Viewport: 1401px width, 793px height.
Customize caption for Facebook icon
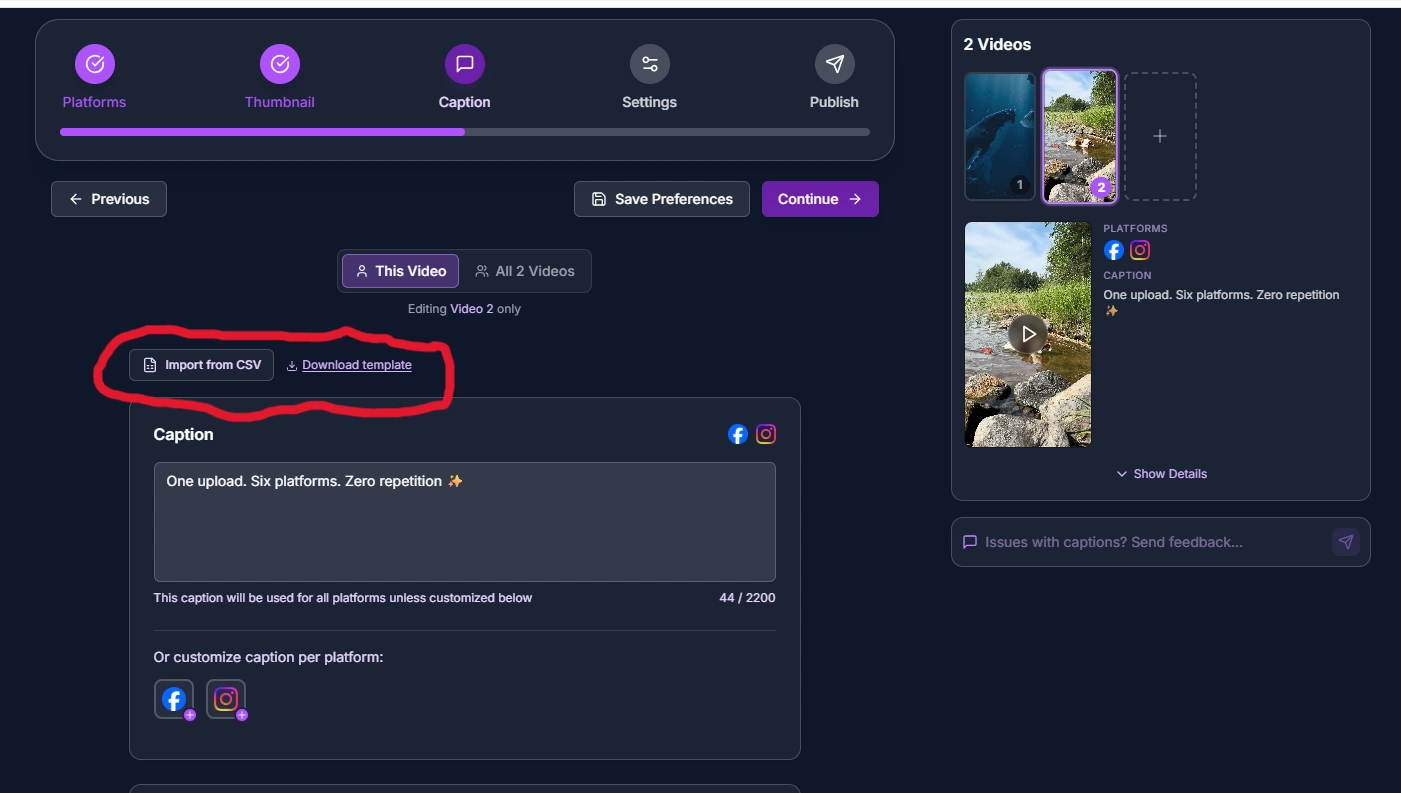[x=174, y=699]
